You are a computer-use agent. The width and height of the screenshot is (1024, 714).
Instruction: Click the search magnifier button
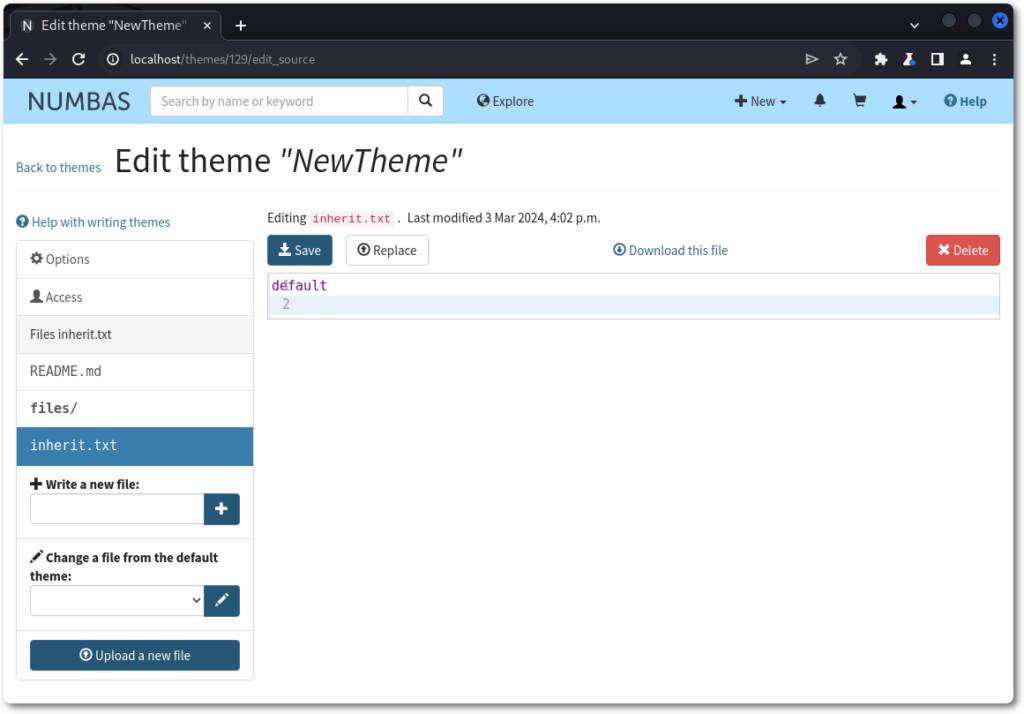pyautogui.click(x=425, y=101)
